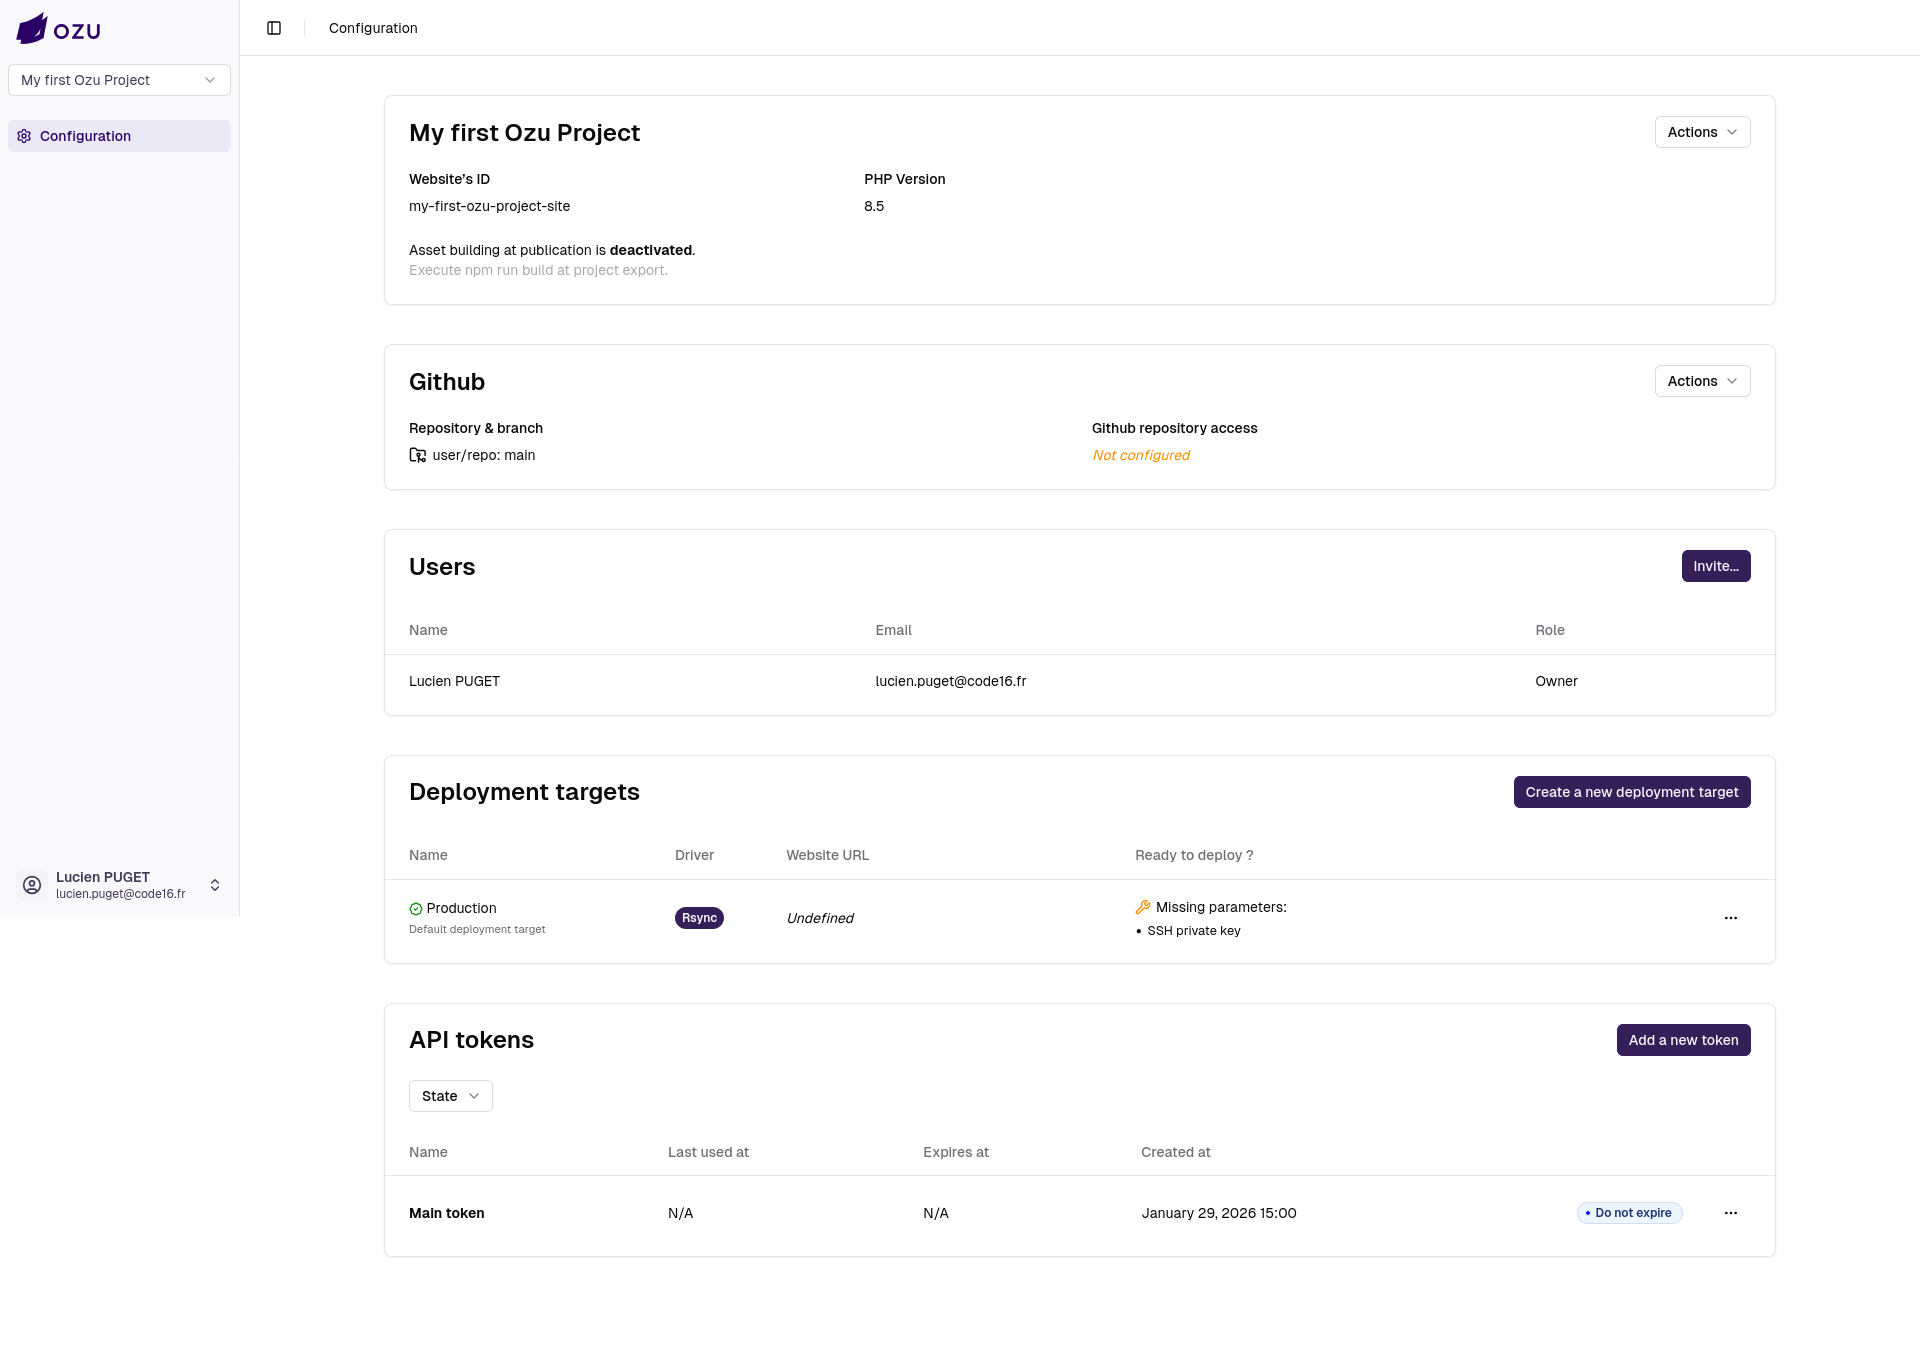Click the Ozu logo icon
This screenshot has width=1920, height=1353.
tap(32, 29)
